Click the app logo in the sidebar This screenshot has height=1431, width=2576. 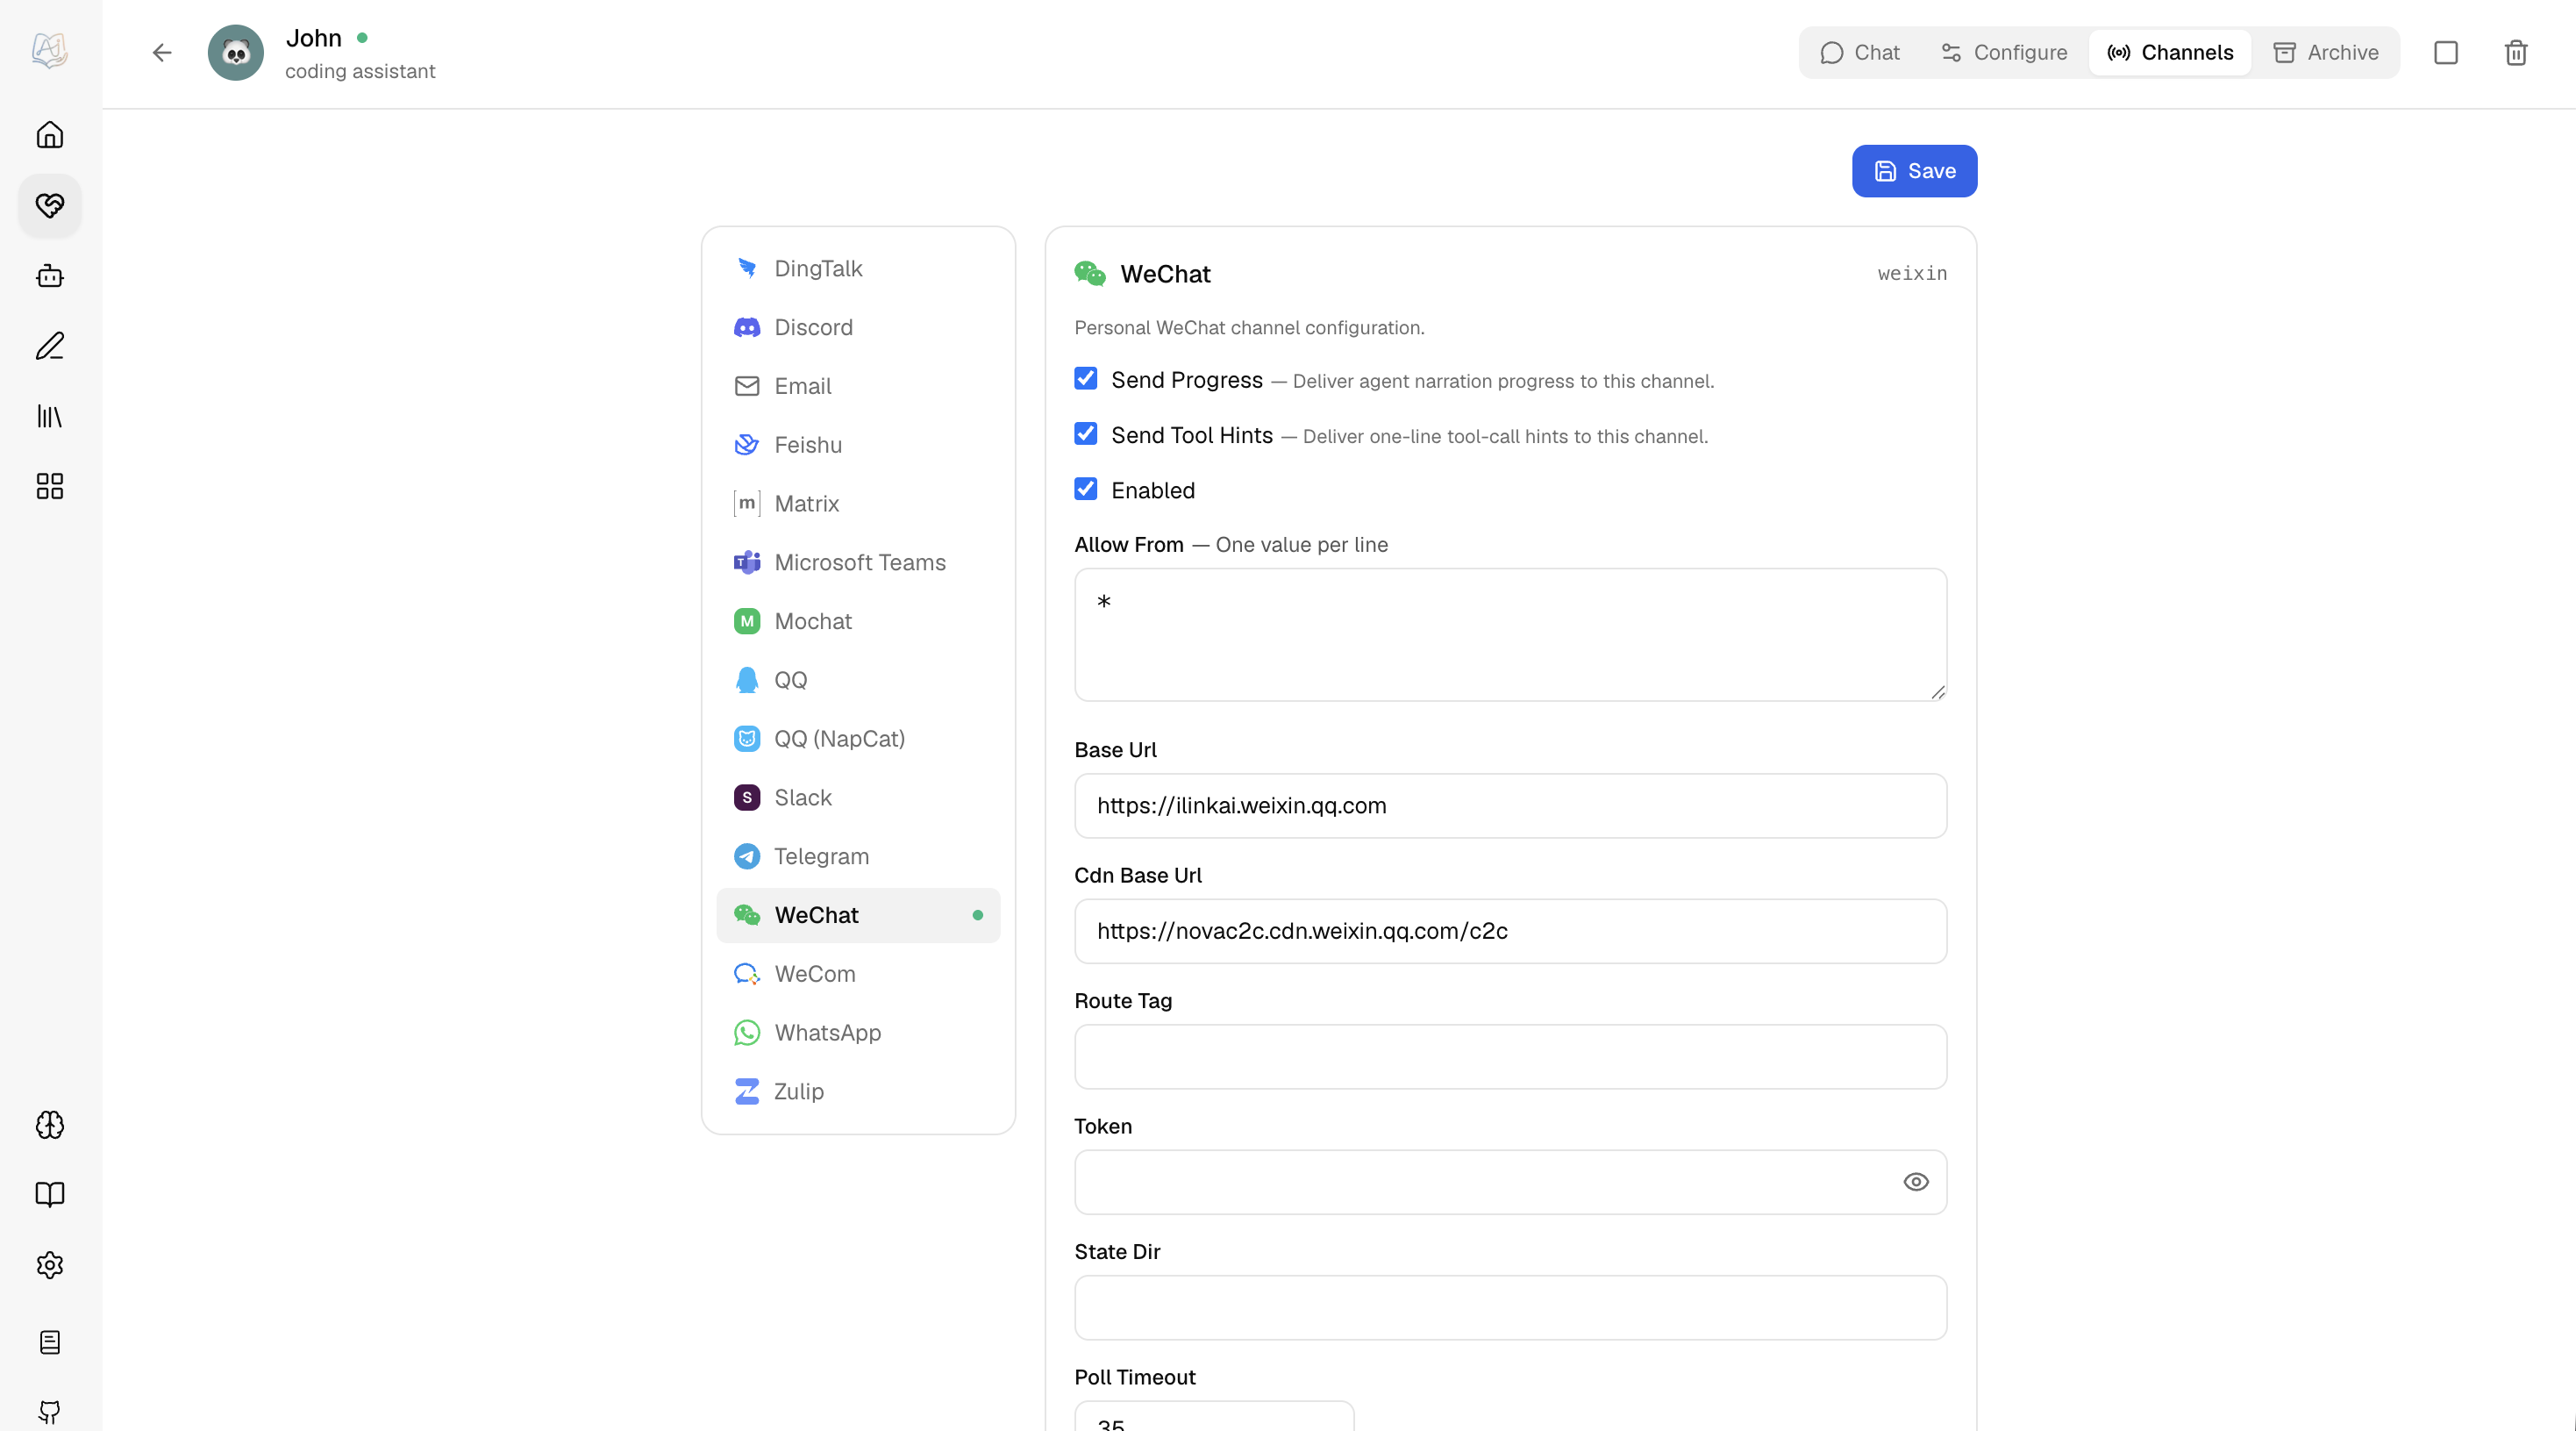point(49,50)
